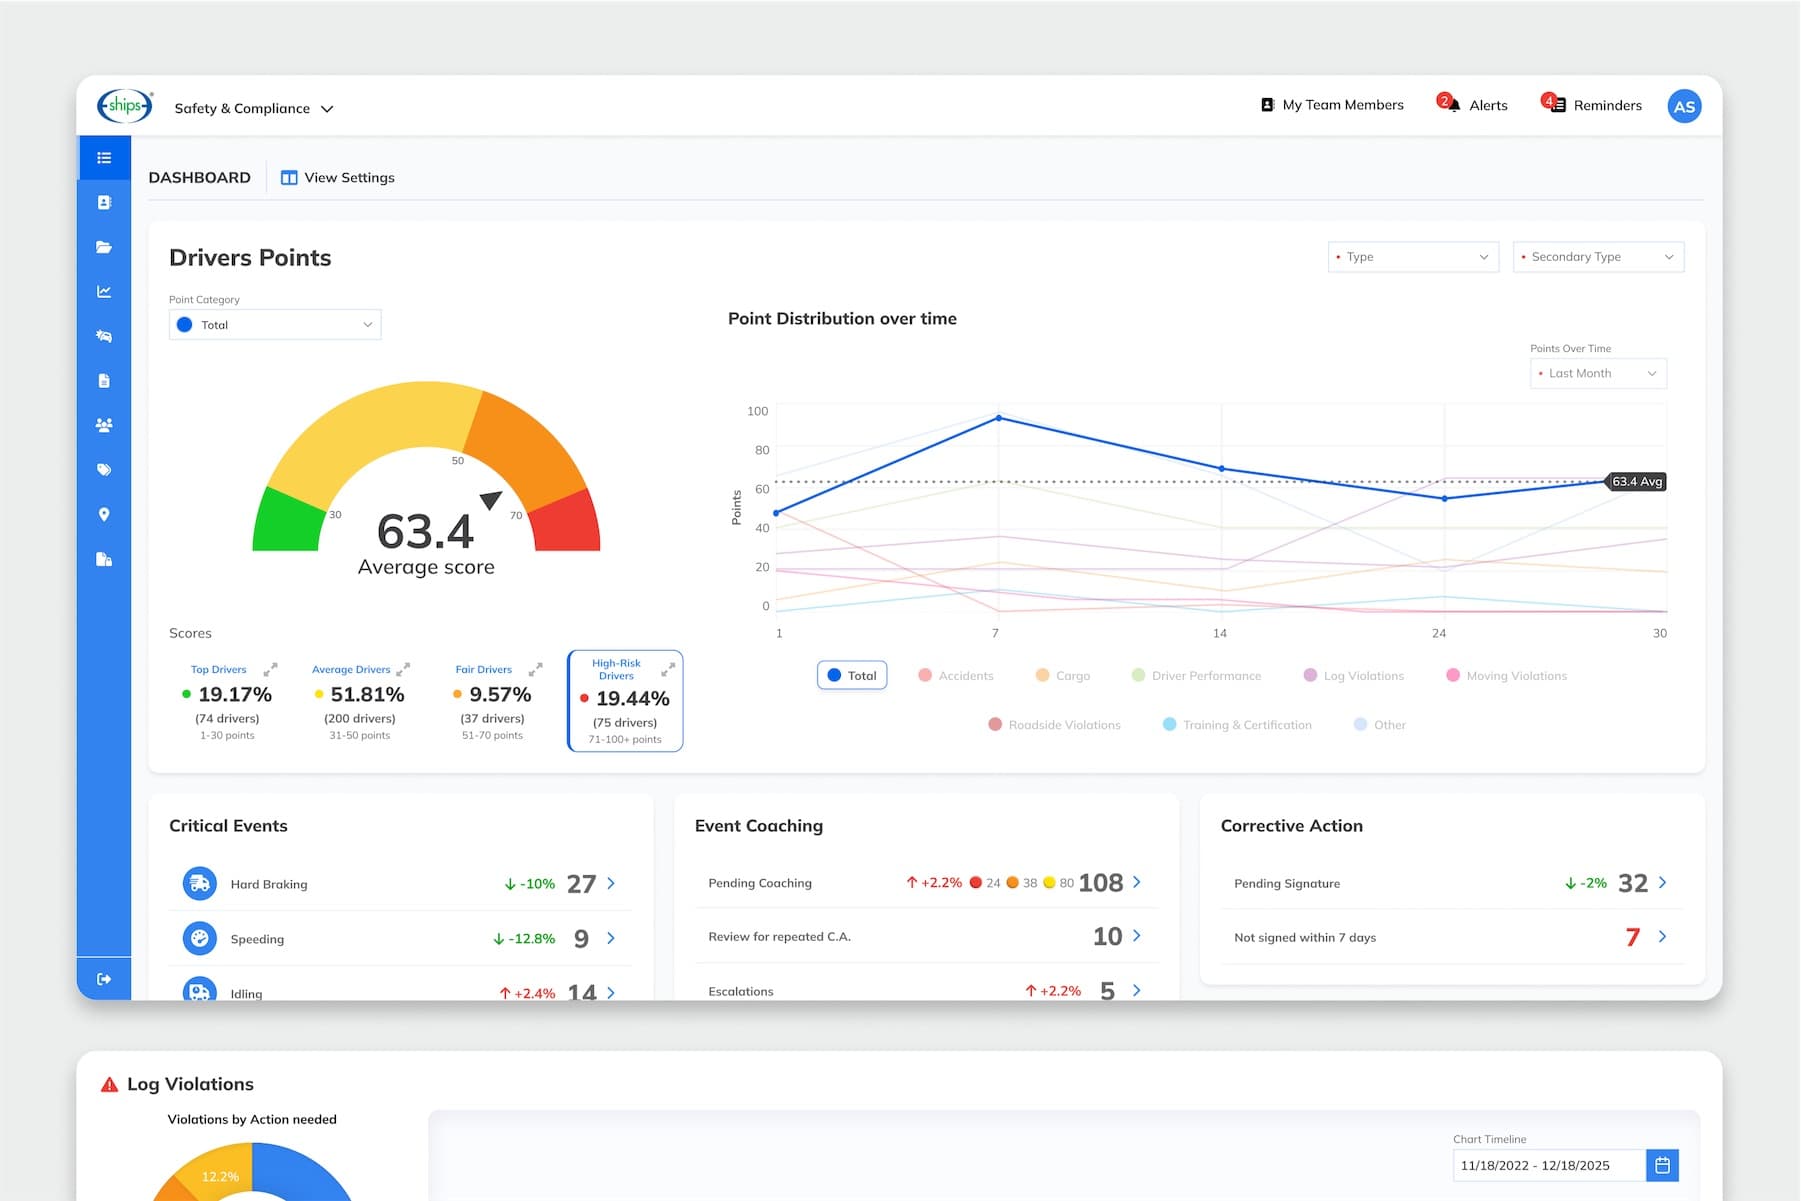Open the contact card sidebar icon
This screenshot has height=1201, width=1801.
coord(104,202)
